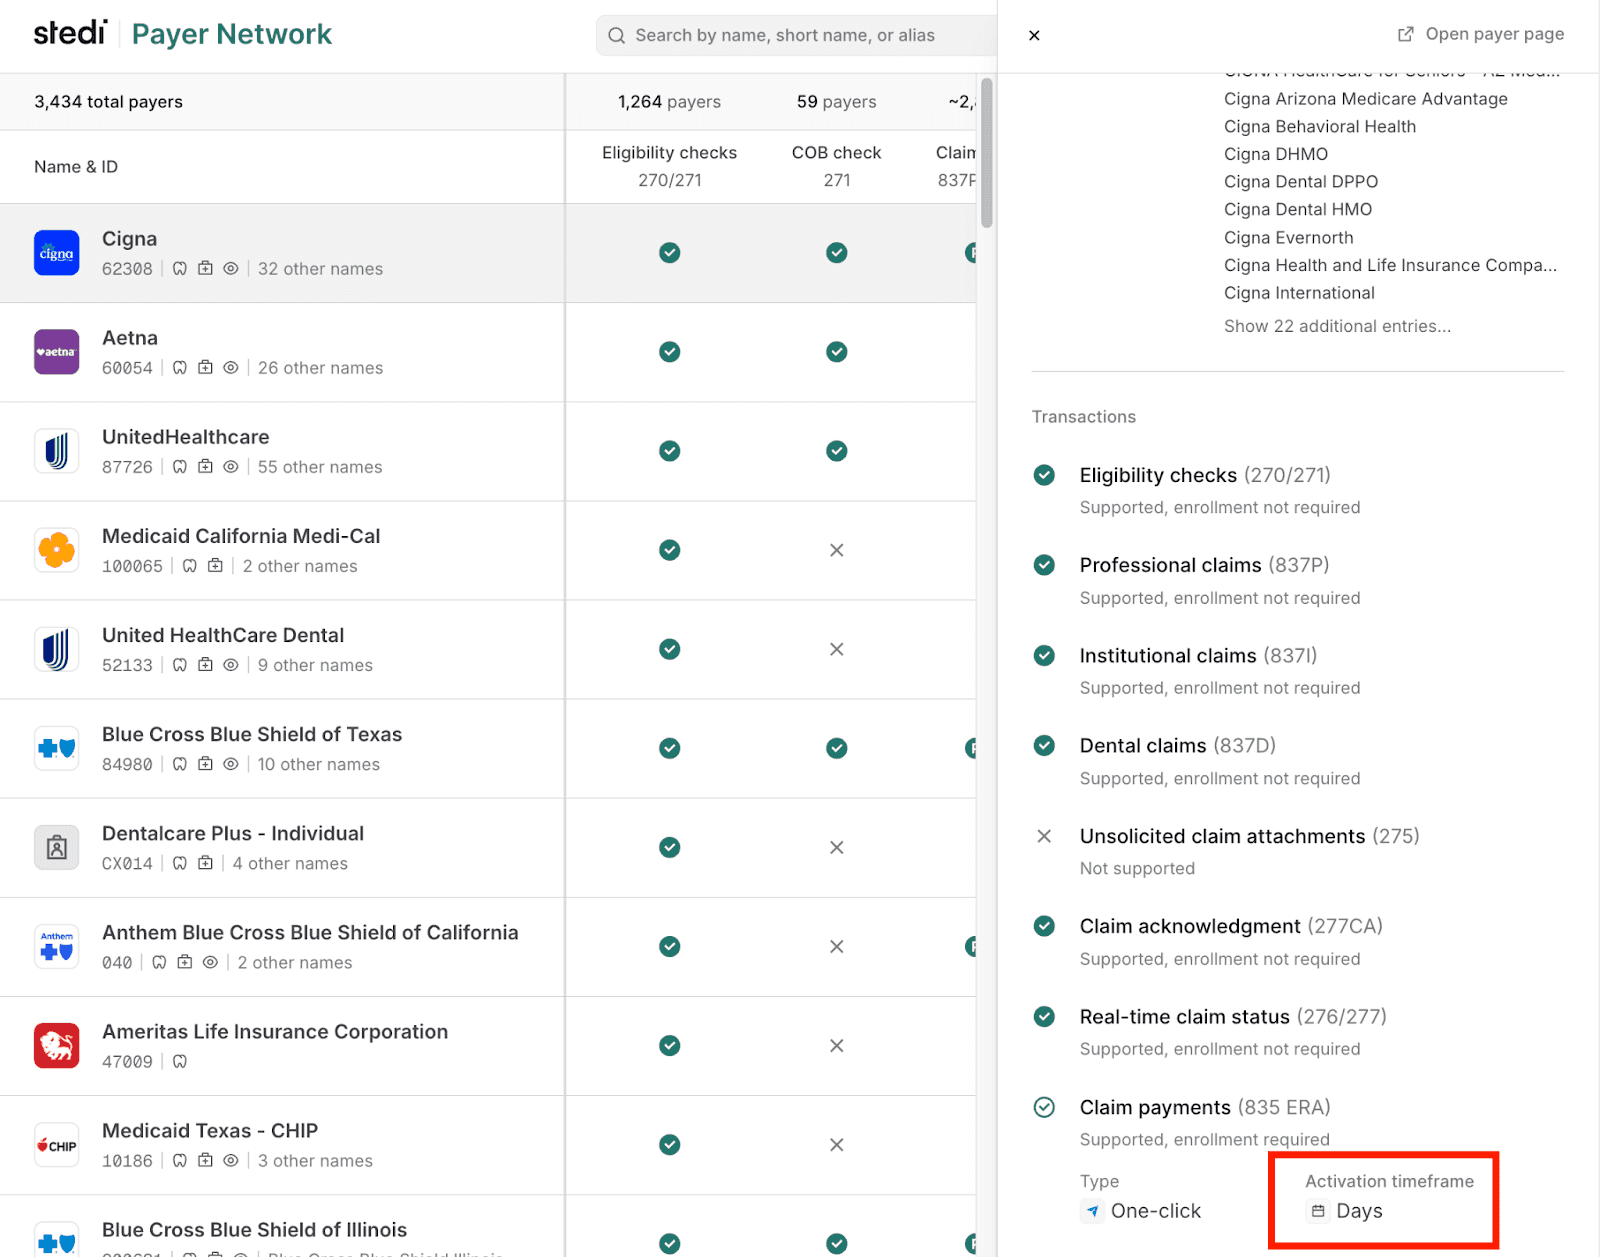Click the search magnifier icon
This screenshot has height=1257, width=1600.
tap(617, 36)
